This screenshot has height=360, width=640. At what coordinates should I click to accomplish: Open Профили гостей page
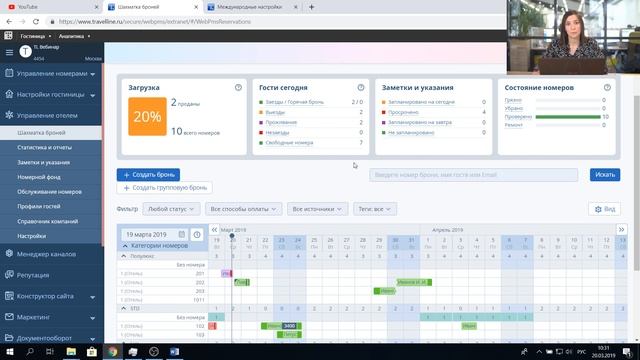[39, 206]
